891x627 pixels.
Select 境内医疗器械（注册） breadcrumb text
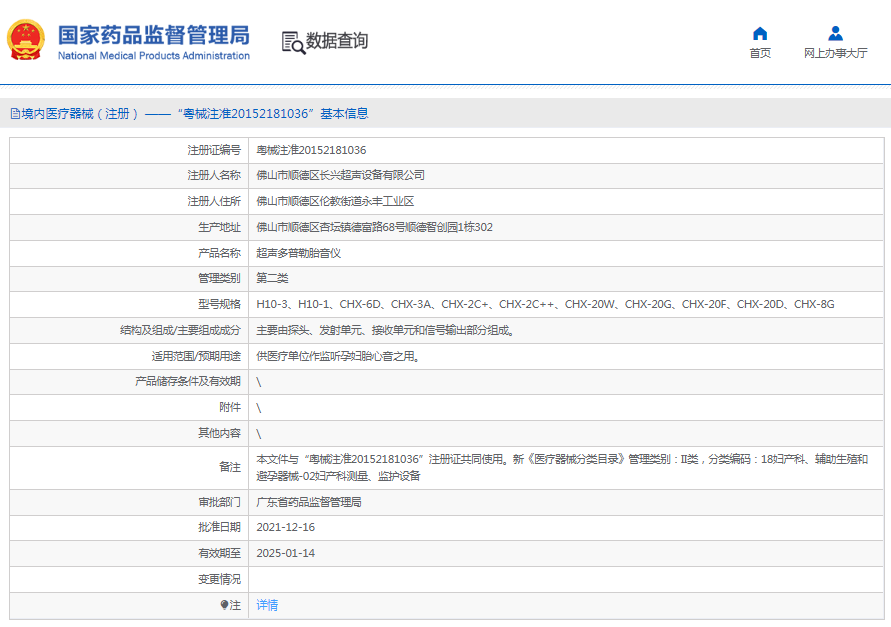[x=80, y=114]
